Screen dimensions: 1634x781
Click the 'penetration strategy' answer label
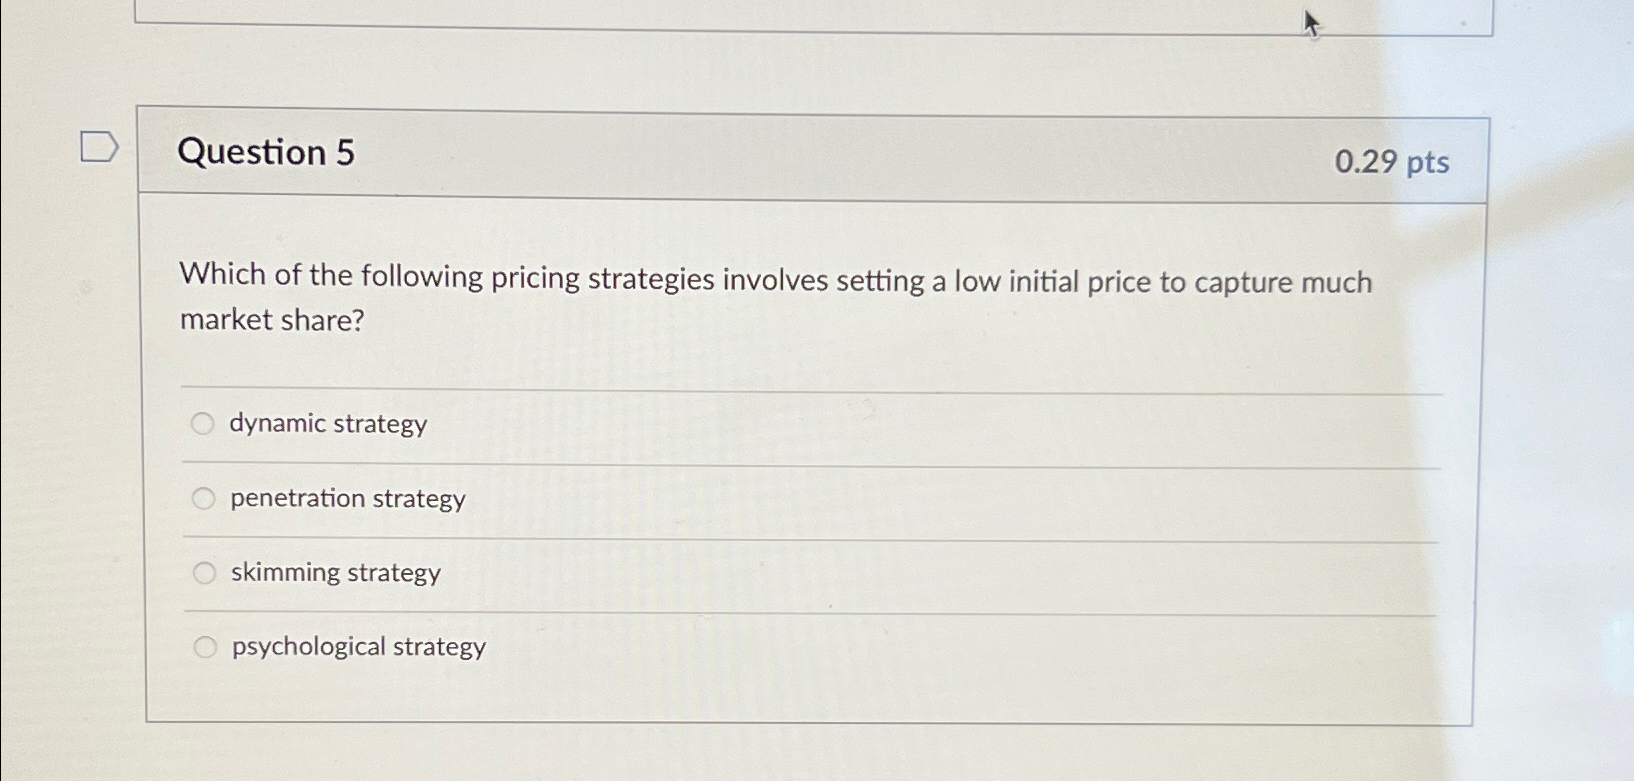point(348,498)
